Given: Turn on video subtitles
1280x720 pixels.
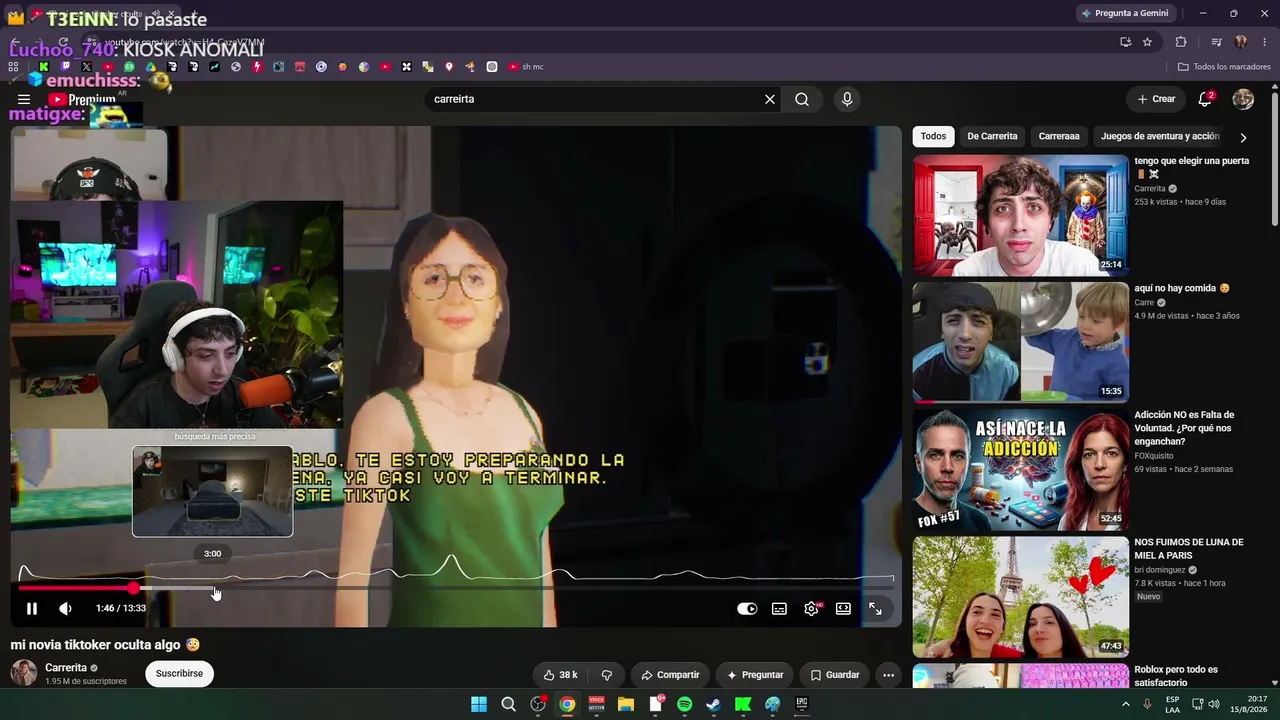Looking at the screenshot, I should (x=779, y=608).
